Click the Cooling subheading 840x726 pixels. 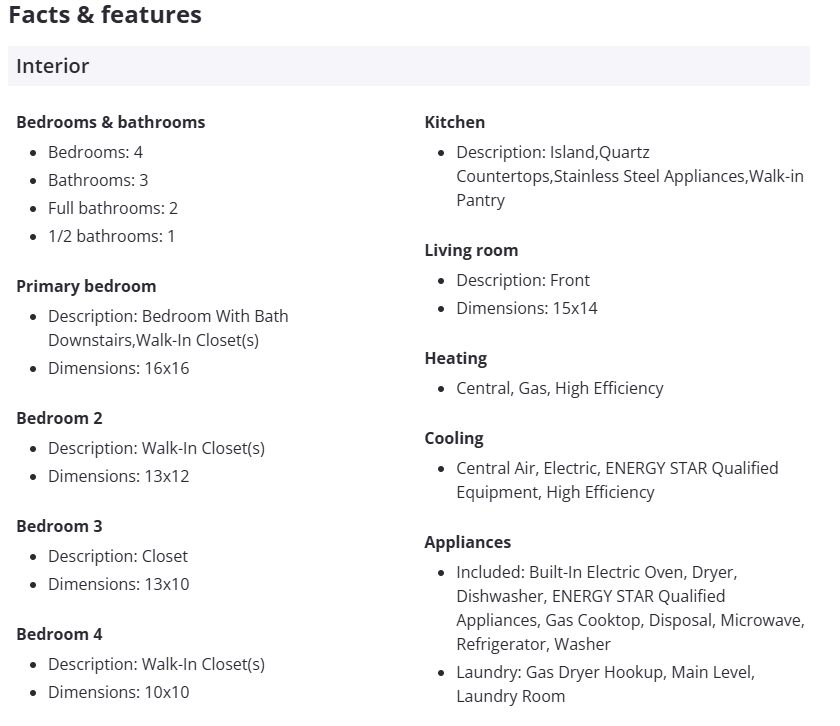(x=453, y=438)
